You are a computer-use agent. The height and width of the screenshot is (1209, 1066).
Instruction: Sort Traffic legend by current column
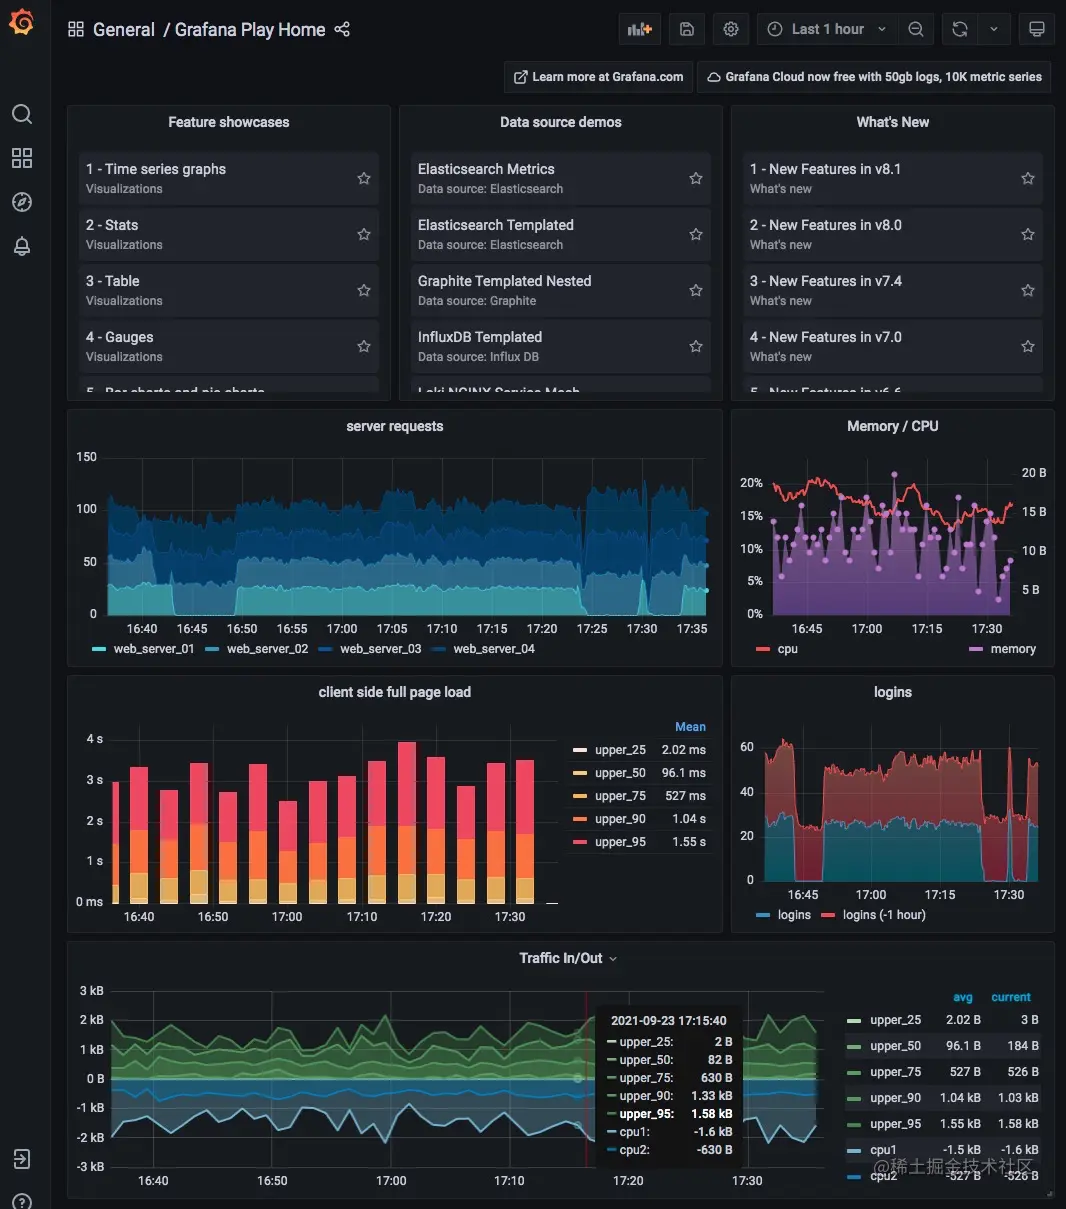click(x=1011, y=997)
